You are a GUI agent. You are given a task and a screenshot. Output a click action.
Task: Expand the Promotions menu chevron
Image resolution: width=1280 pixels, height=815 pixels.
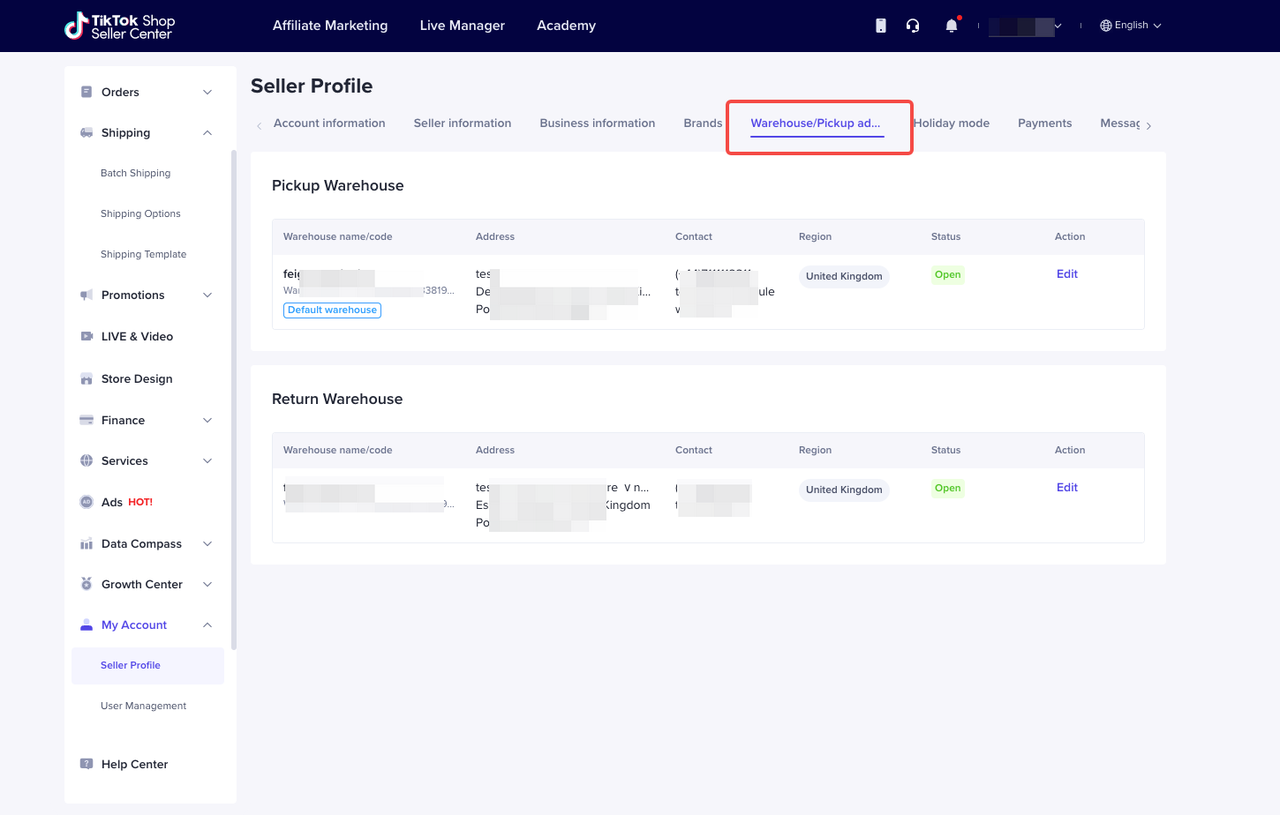207,295
